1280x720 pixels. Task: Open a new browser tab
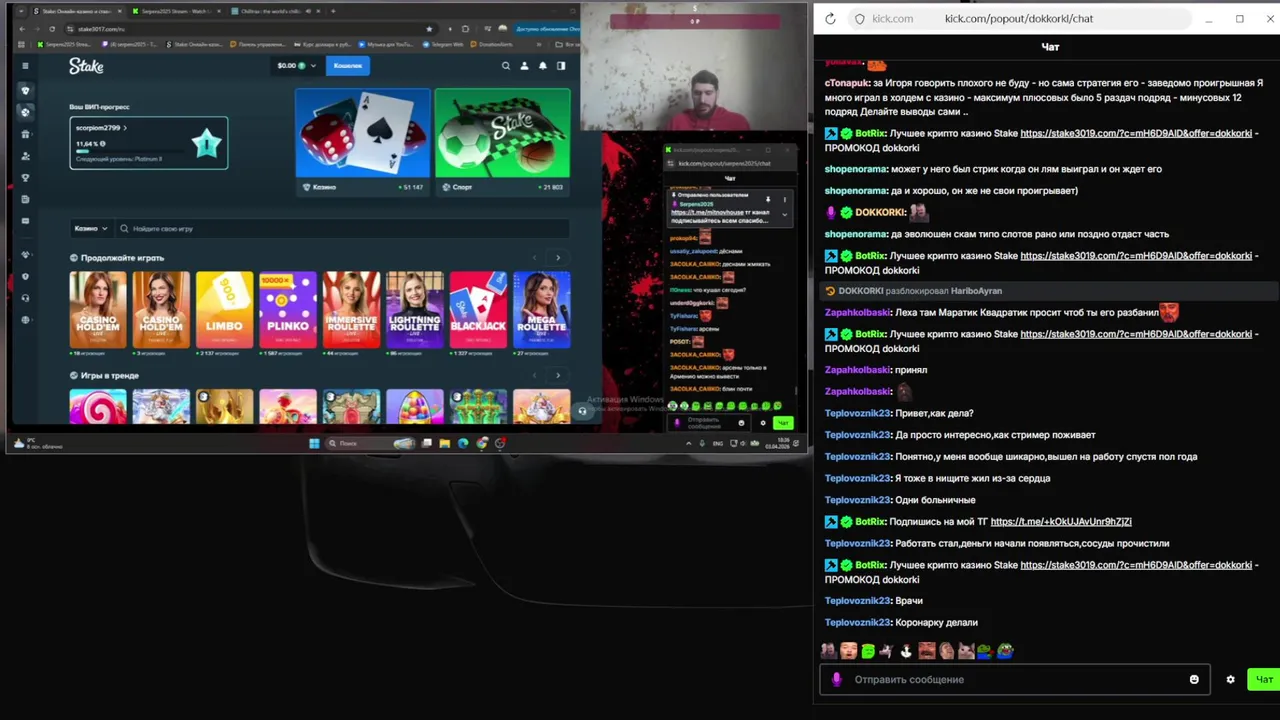click(x=333, y=11)
